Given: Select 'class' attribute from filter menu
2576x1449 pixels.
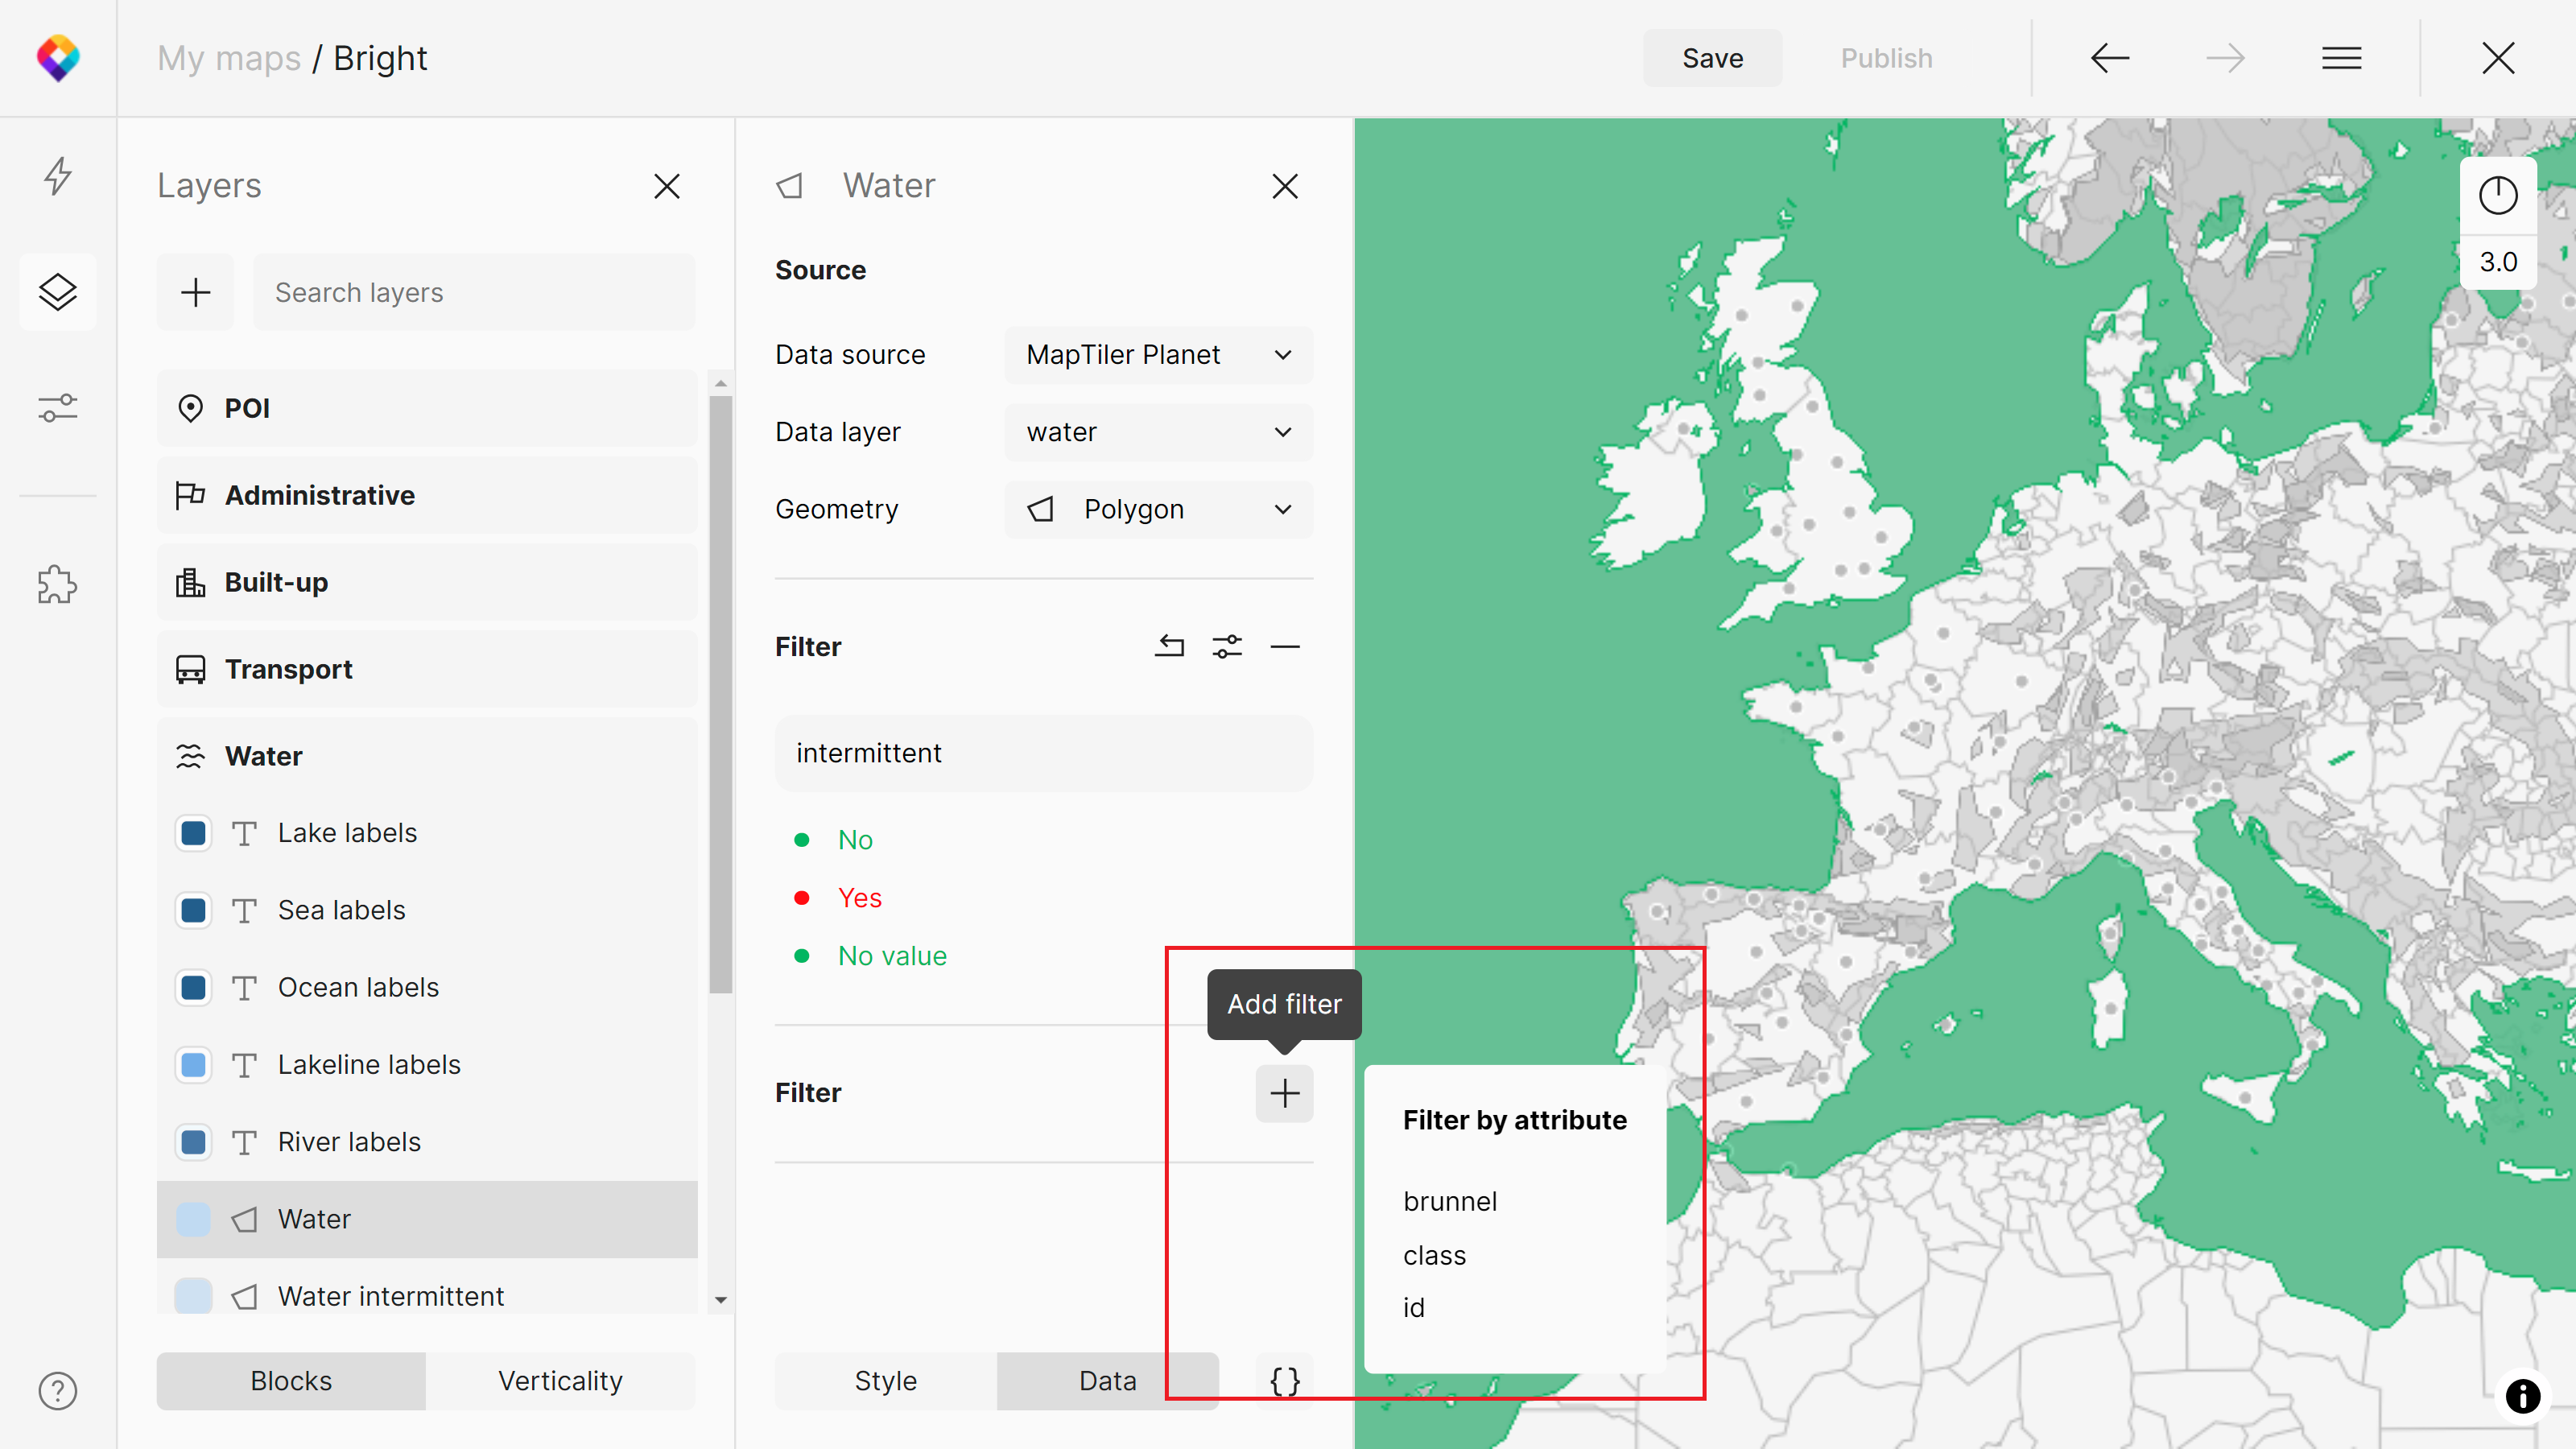Looking at the screenshot, I should point(1434,1255).
